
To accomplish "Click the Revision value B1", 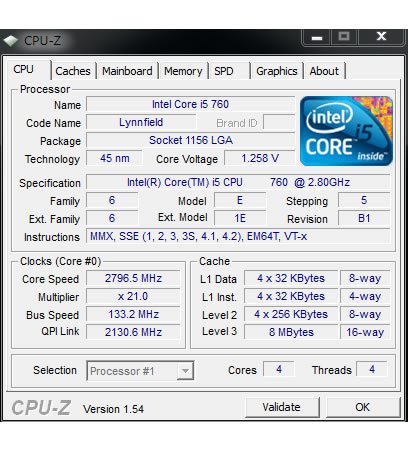I will coord(364,218).
